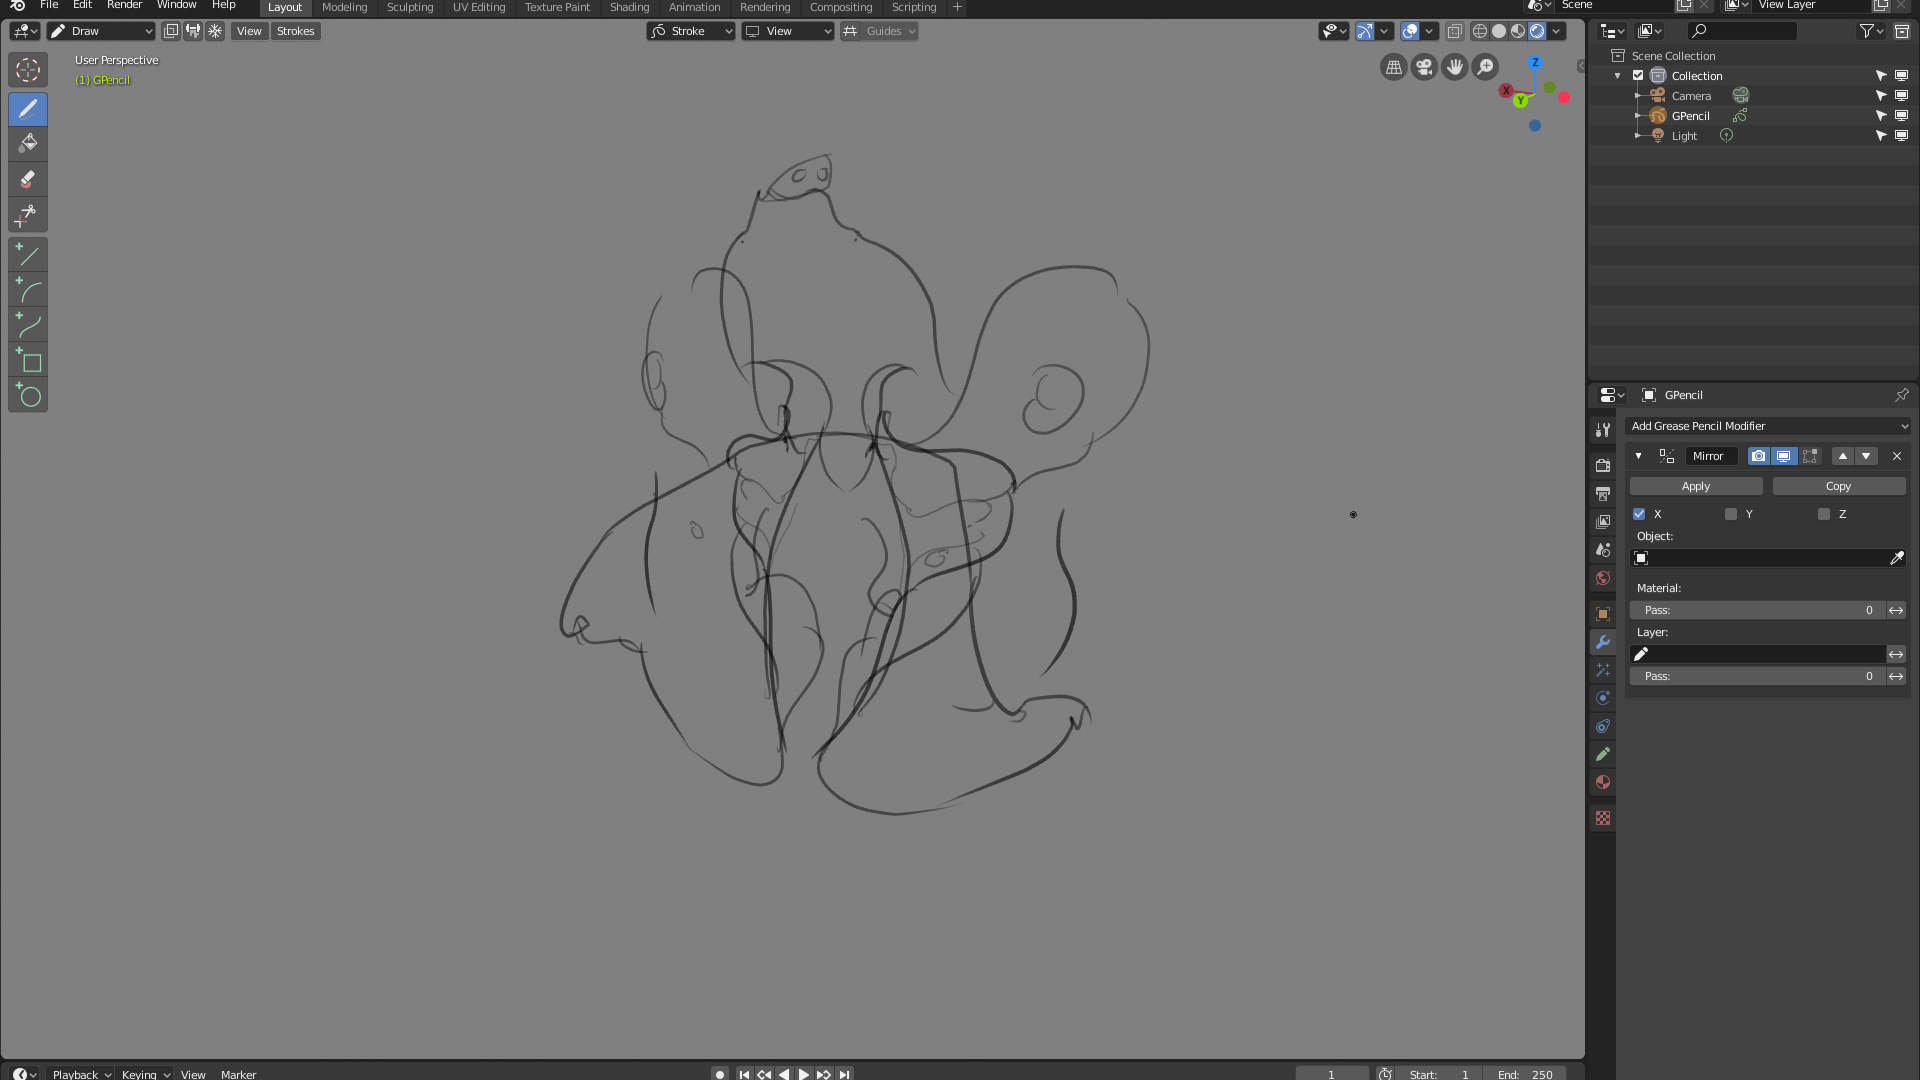Open Add Grease Pencil Modifier dropdown
This screenshot has width=1920, height=1080.
1768,426
